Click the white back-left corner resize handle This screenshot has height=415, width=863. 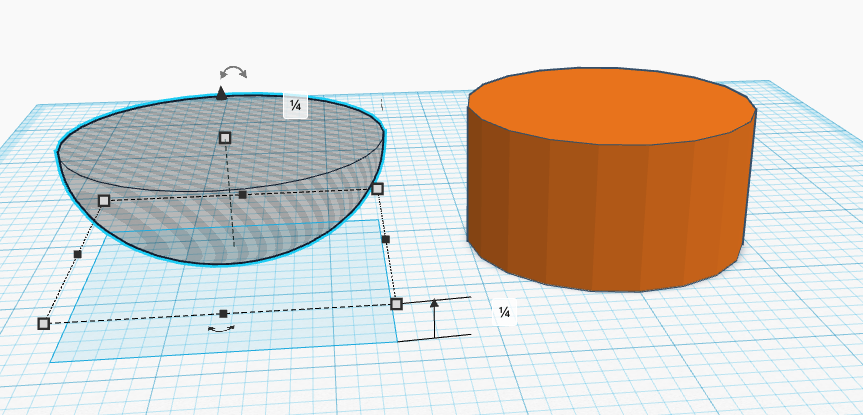click(x=104, y=200)
